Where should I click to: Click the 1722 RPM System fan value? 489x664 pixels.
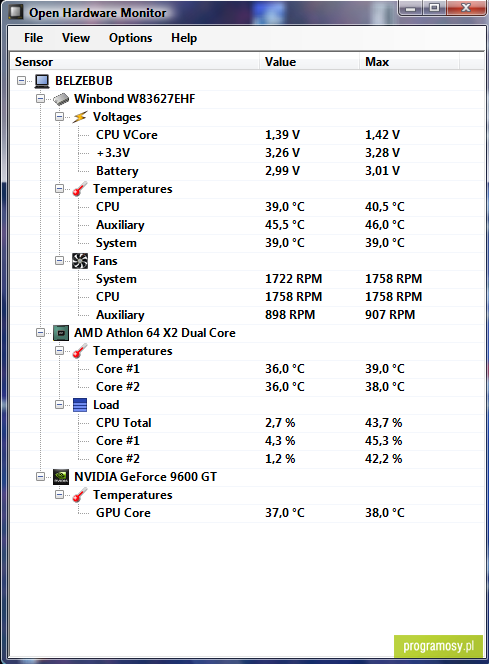293,279
